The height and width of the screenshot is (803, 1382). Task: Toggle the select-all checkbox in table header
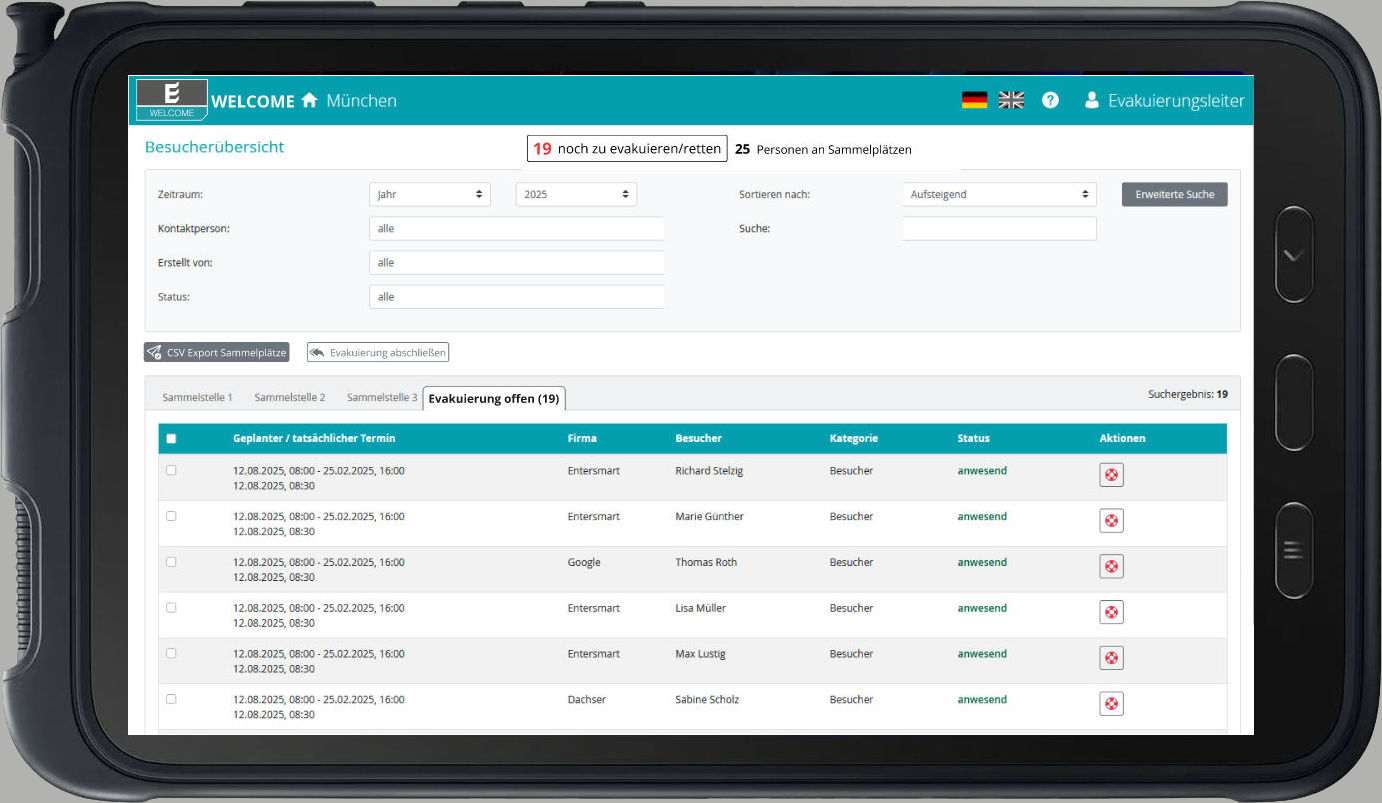coord(171,439)
